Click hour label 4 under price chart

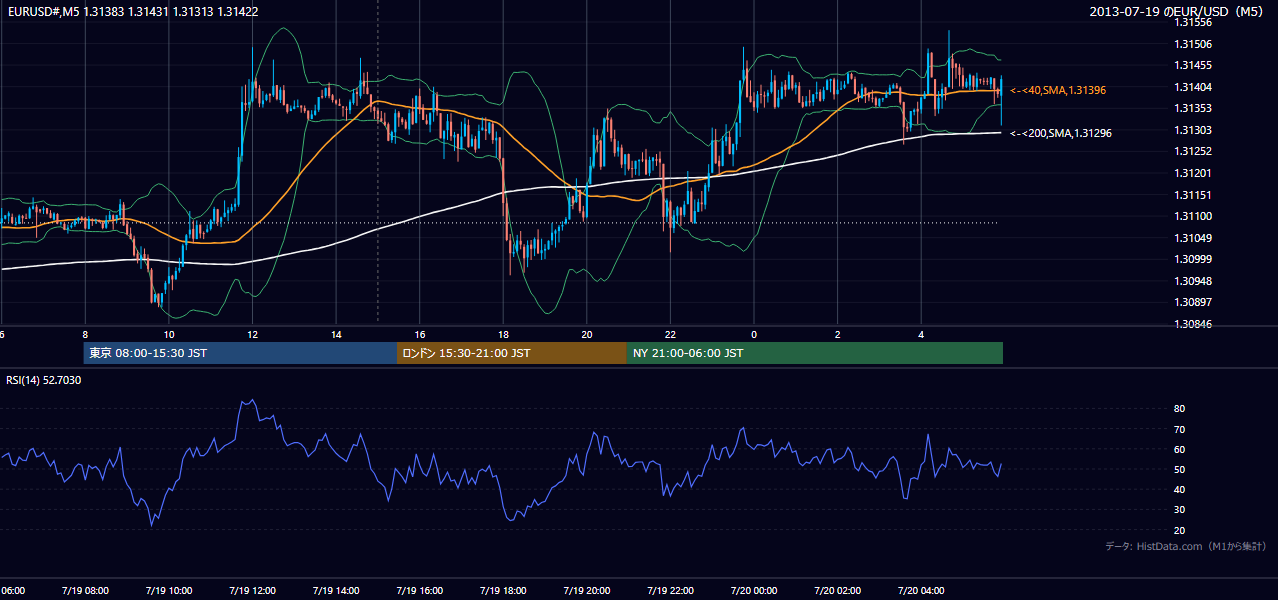pyautogui.click(x=921, y=335)
